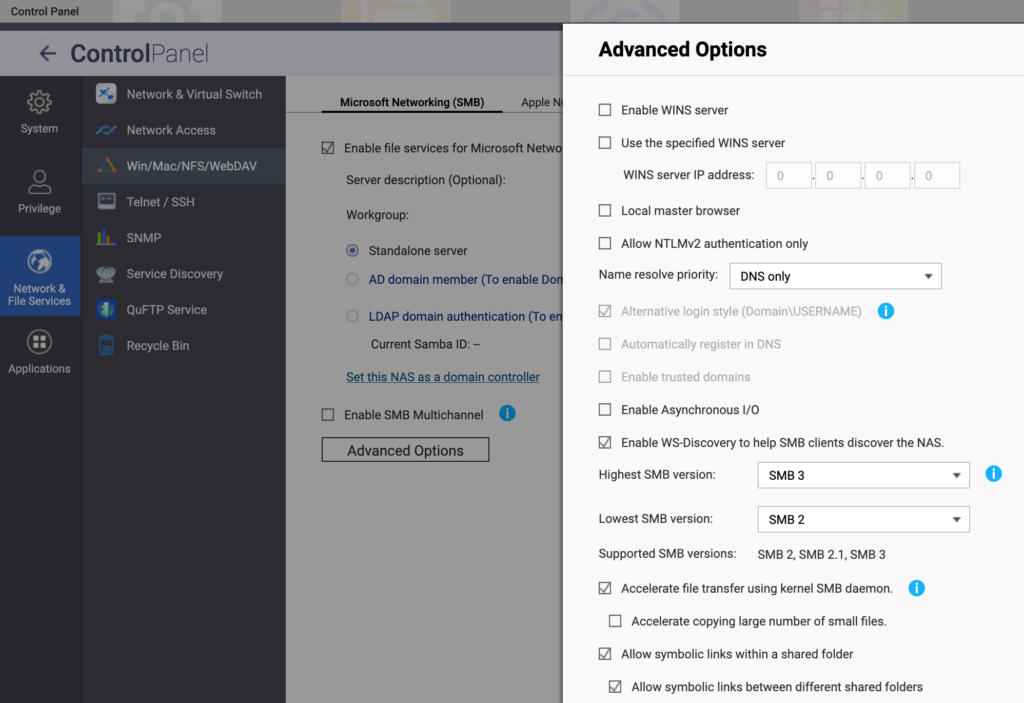
Task: Switch to Microsoft Networking (SMB) tab
Action: 411,102
